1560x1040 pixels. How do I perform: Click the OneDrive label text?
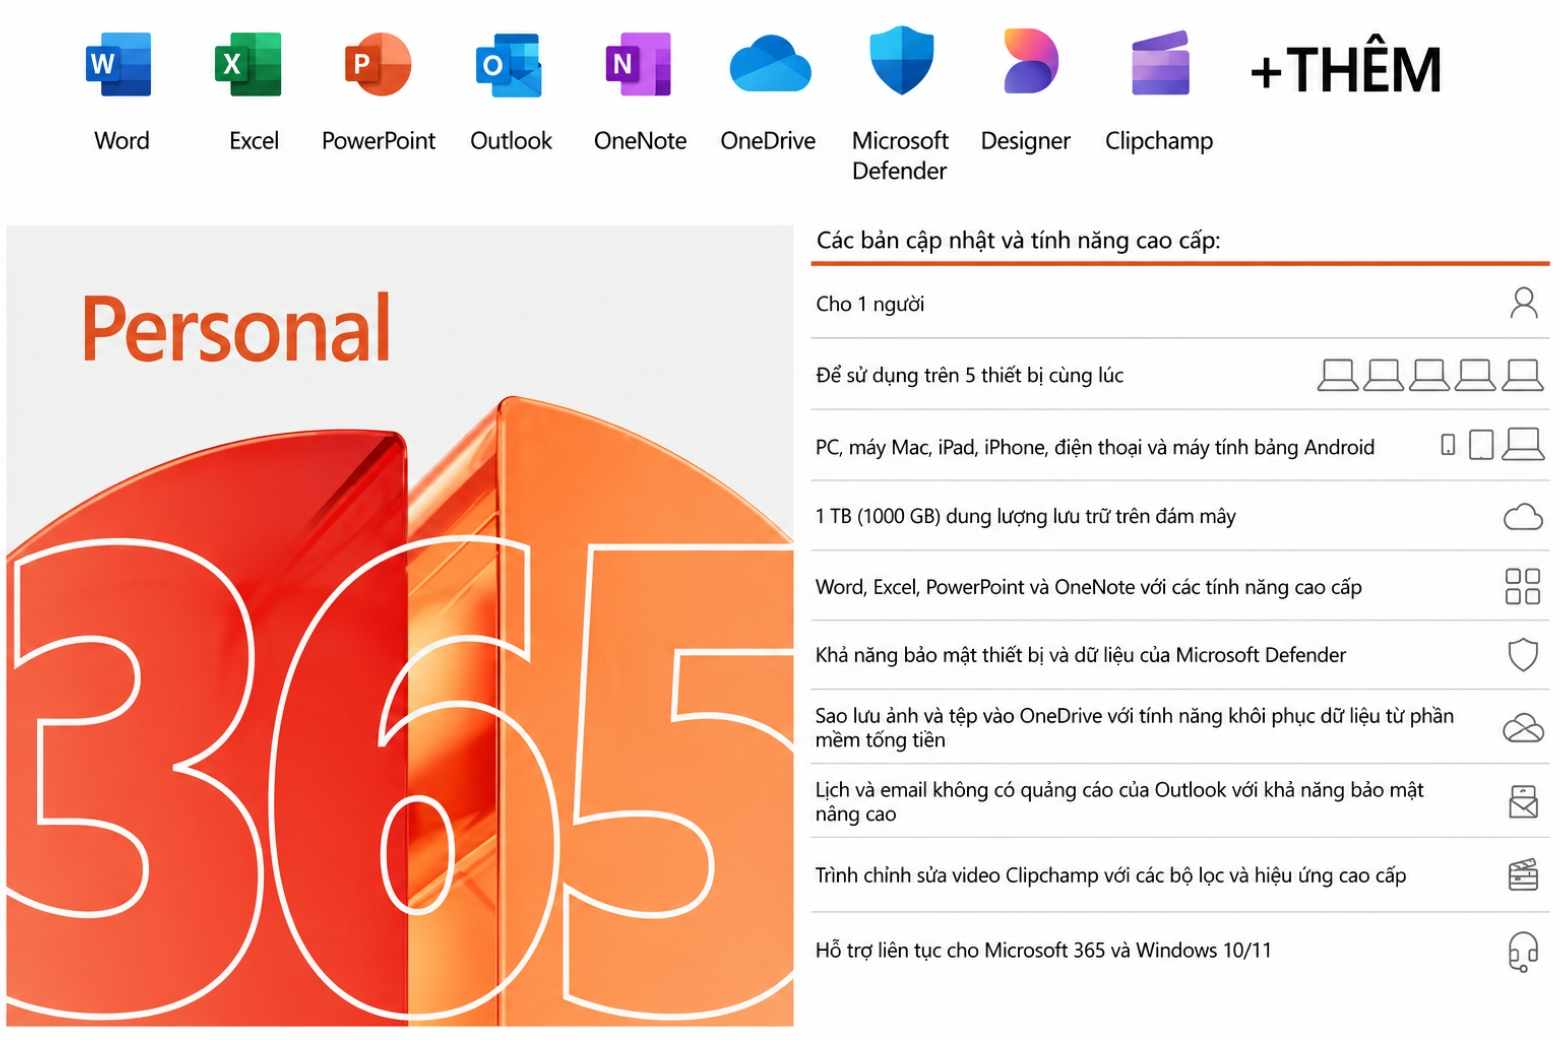point(768,141)
